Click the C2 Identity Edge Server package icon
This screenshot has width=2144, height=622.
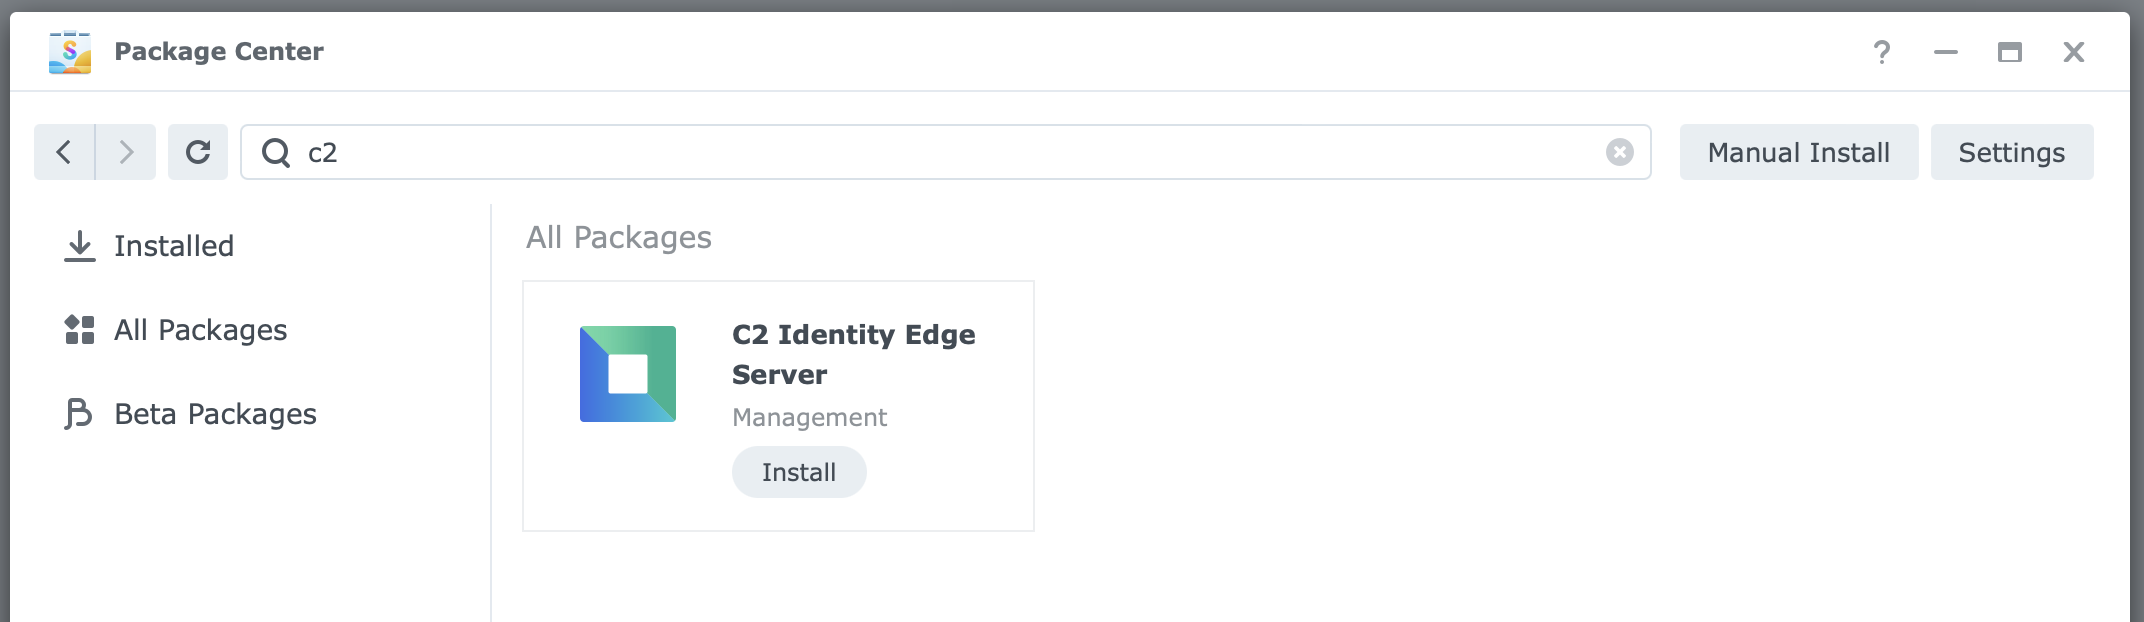(628, 374)
